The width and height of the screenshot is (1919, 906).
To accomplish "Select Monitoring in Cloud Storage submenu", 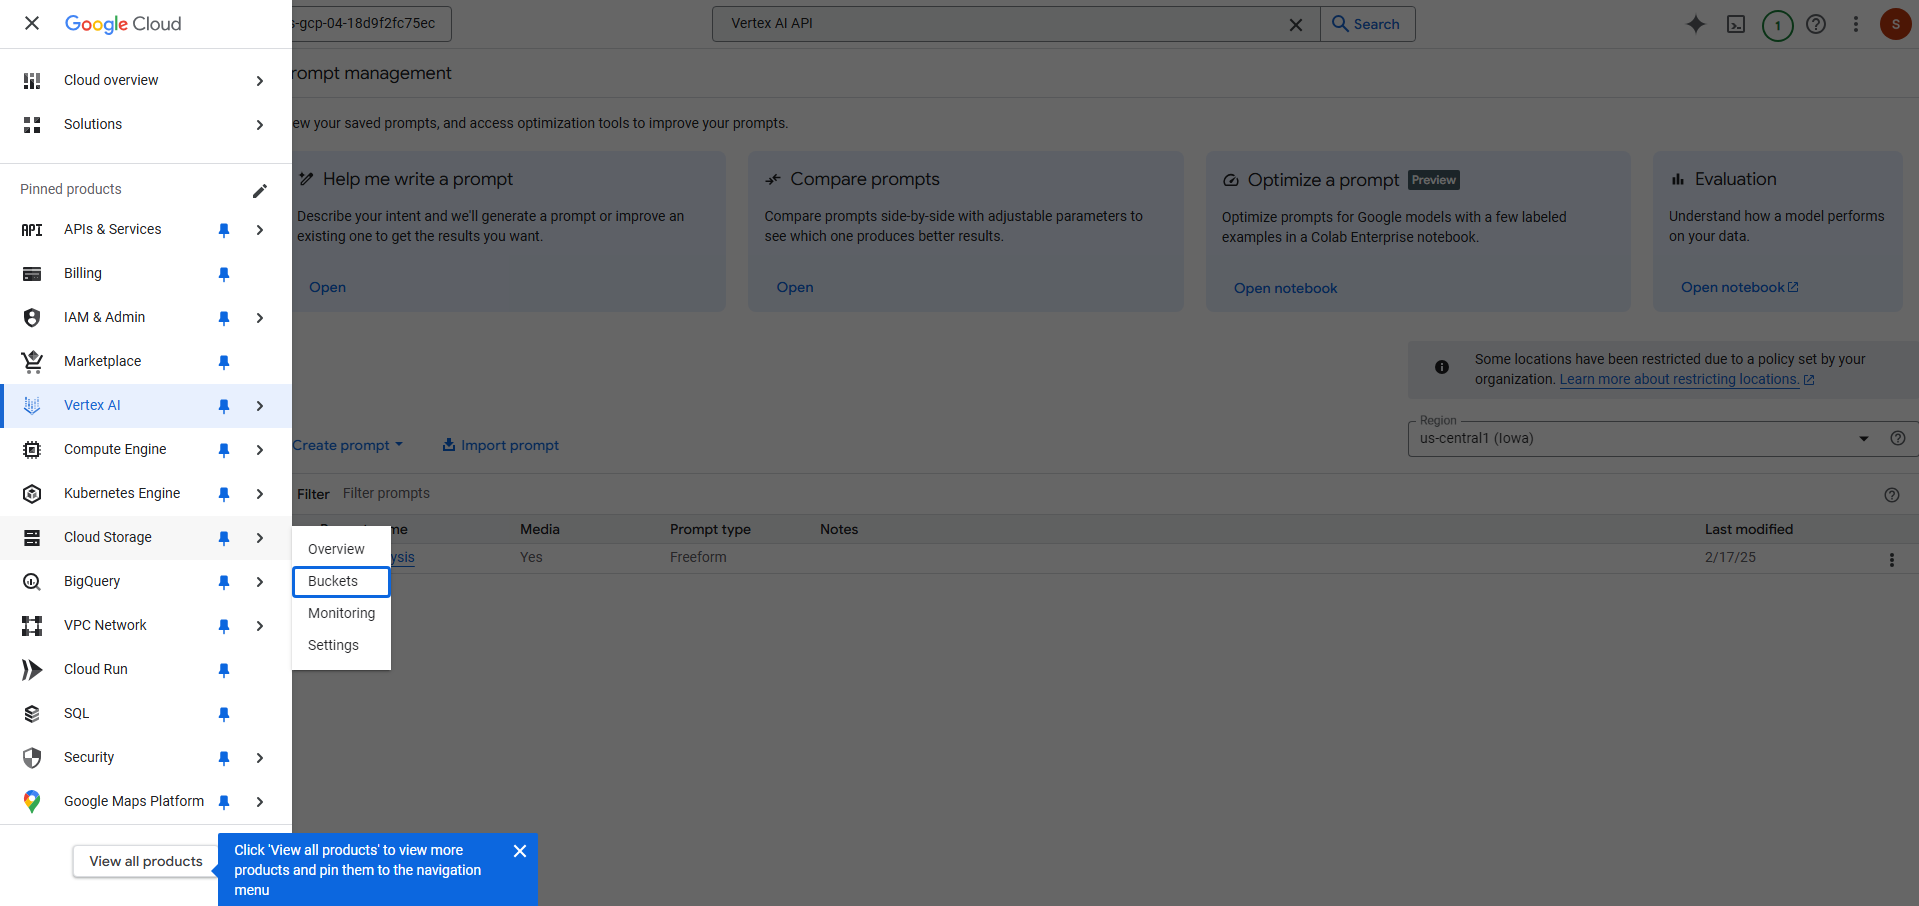I will pyautogui.click(x=341, y=613).
